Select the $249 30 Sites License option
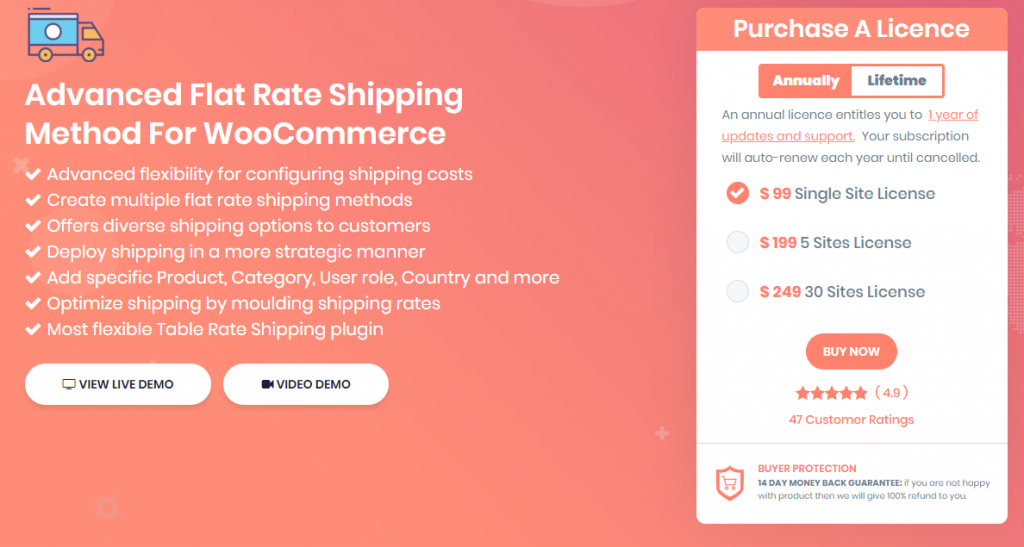This screenshot has height=547, width=1024. click(737, 292)
